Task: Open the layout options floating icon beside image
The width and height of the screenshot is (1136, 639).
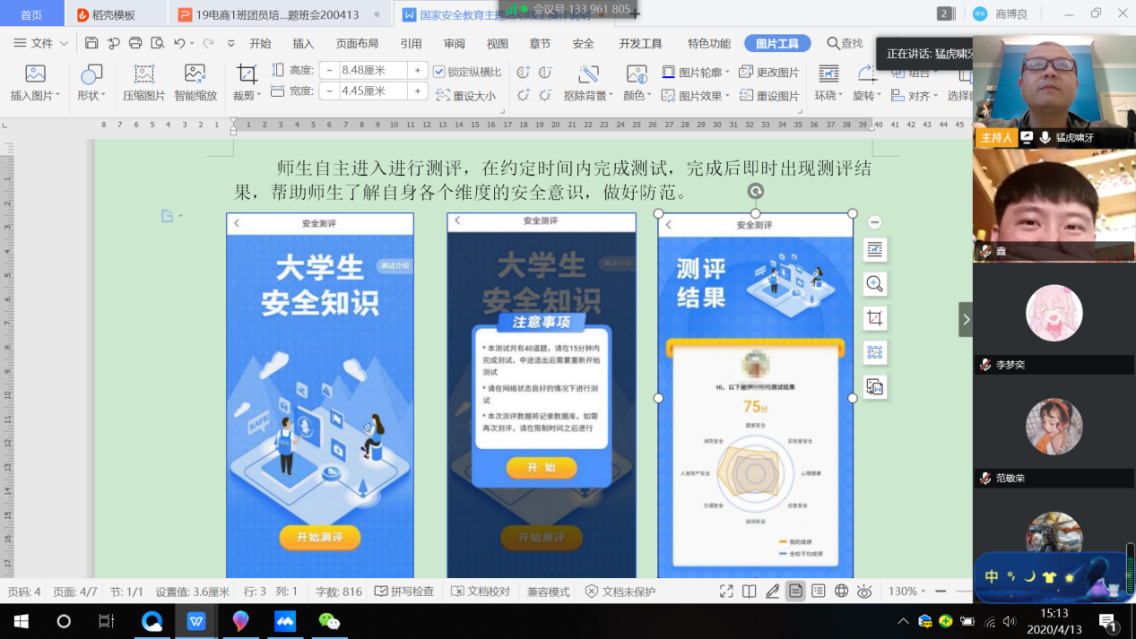Action: click(x=875, y=250)
